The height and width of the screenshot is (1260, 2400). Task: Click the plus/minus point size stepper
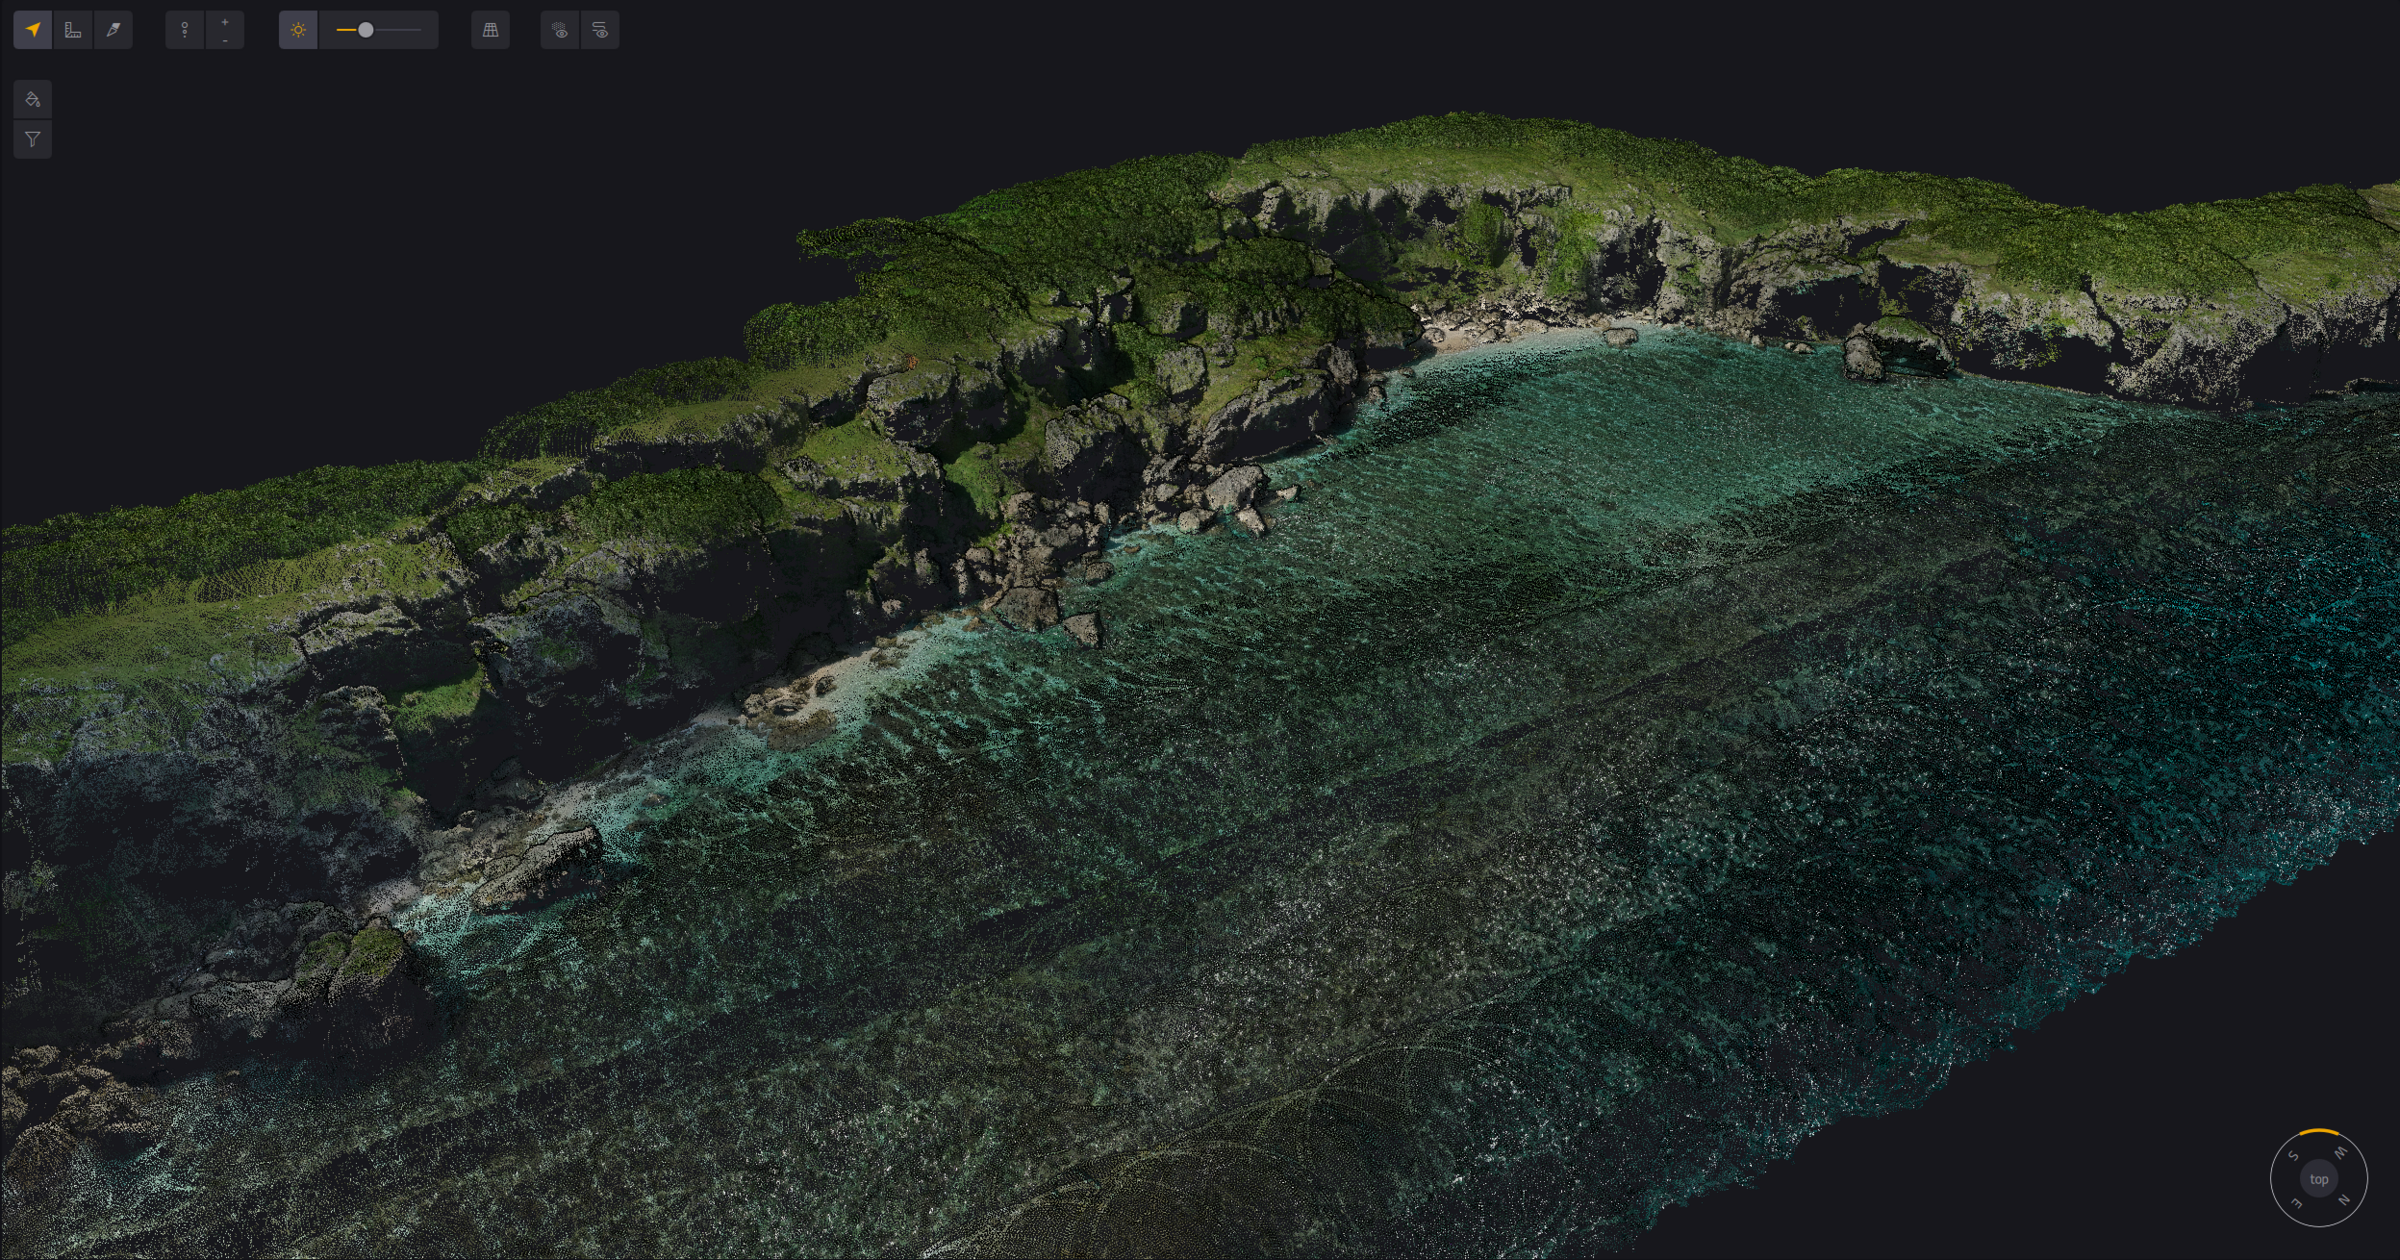click(x=225, y=30)
